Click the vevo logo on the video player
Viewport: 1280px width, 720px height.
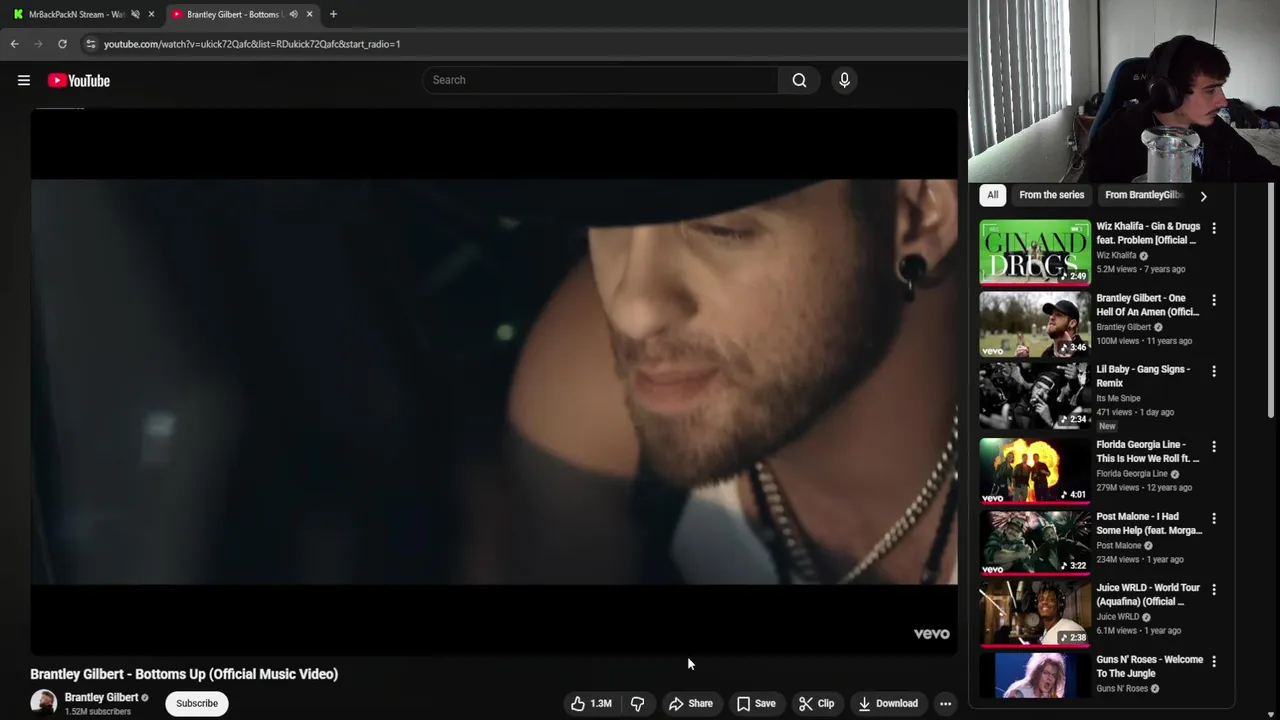[x=931, y=633]
